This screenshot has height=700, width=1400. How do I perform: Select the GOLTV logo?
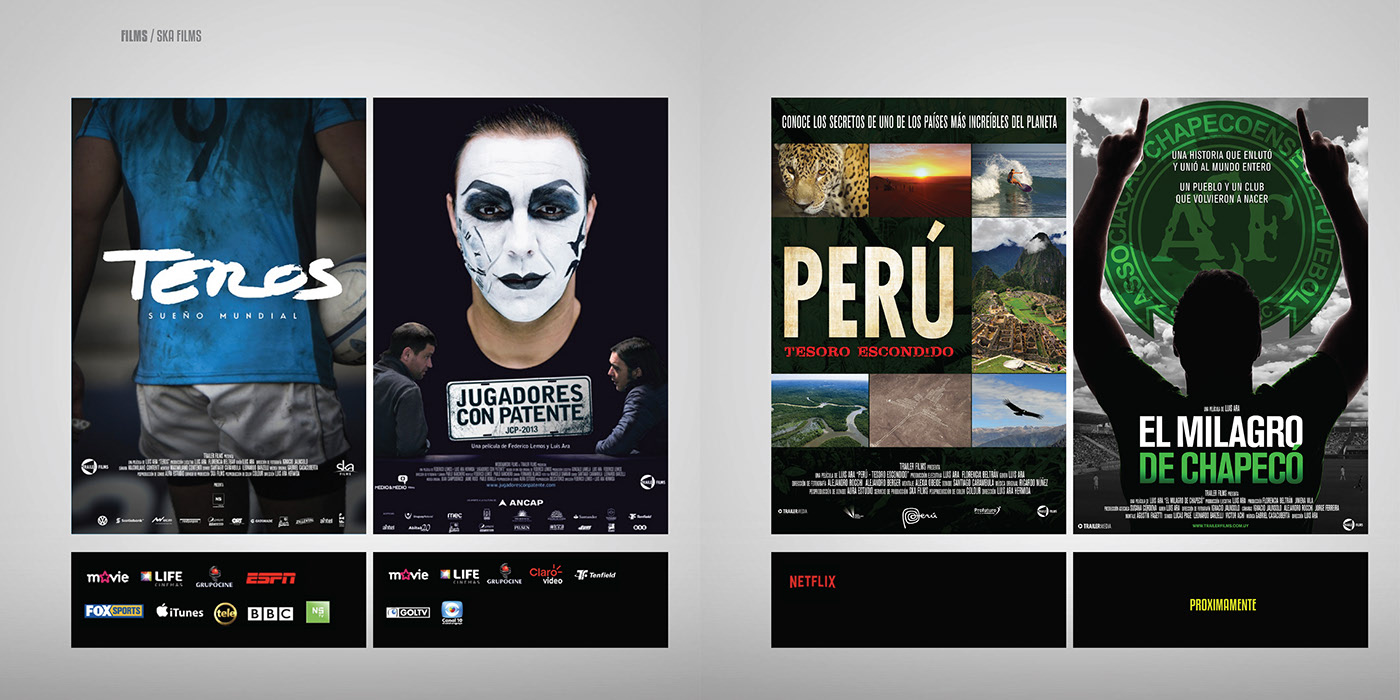(408, 612)
